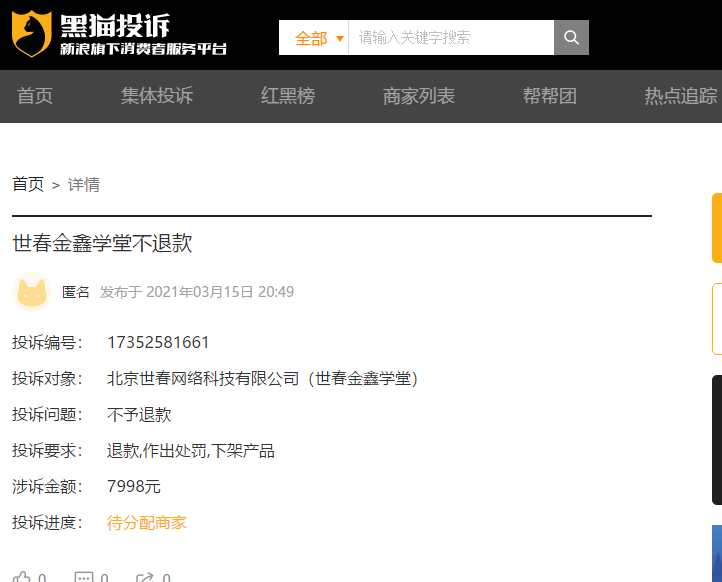Click the 详情 breadcrumb text

[84, 185]
